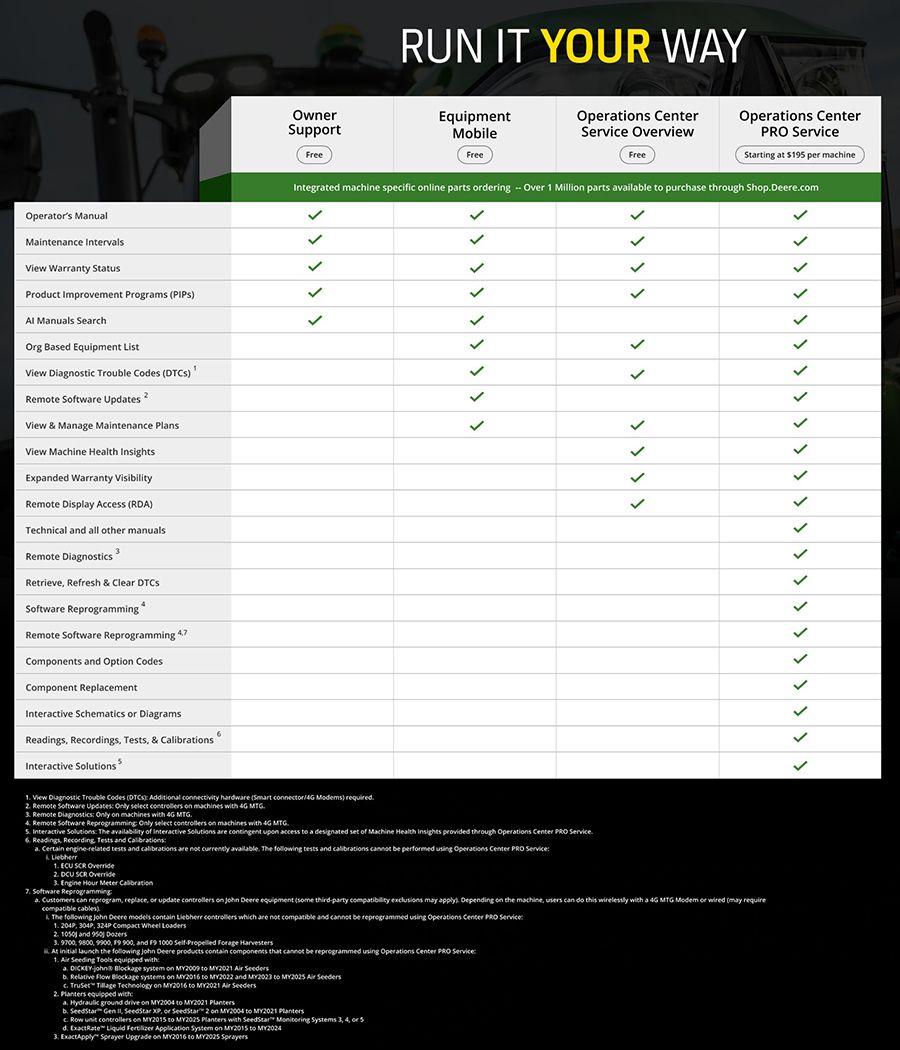Click Equipment Mobile checkmark for Org Based Equipment List
This screenshot has width=900, height=1050.
coord(477,344)
